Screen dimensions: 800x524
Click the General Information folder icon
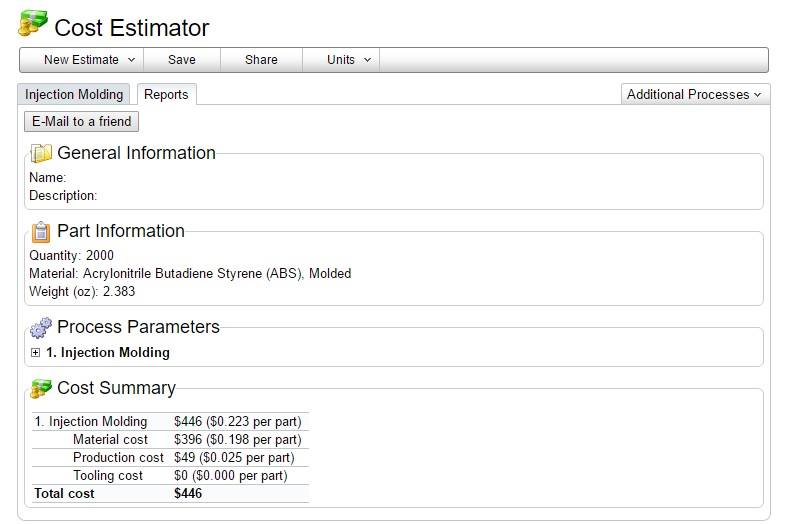click(40, 153)
